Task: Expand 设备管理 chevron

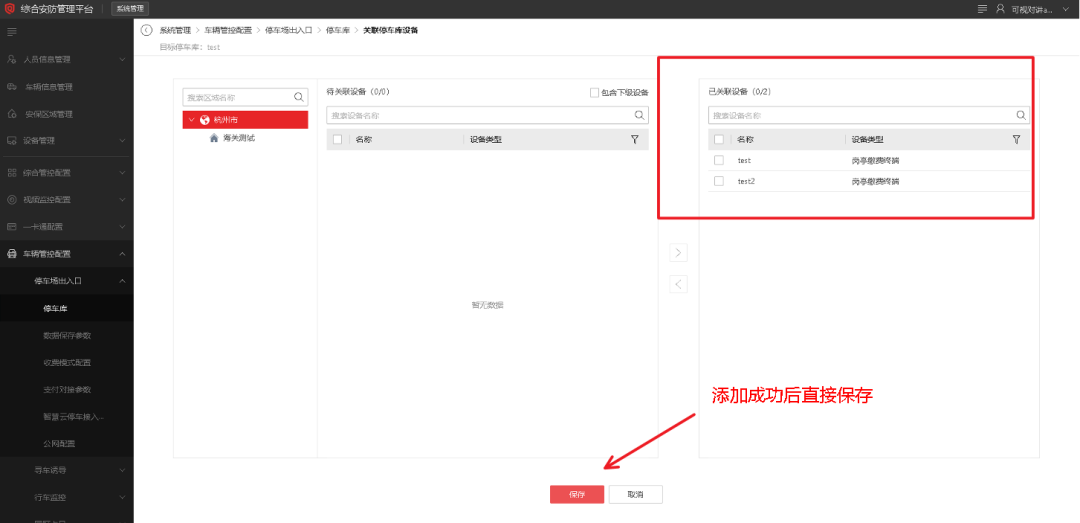Action: 122,141
